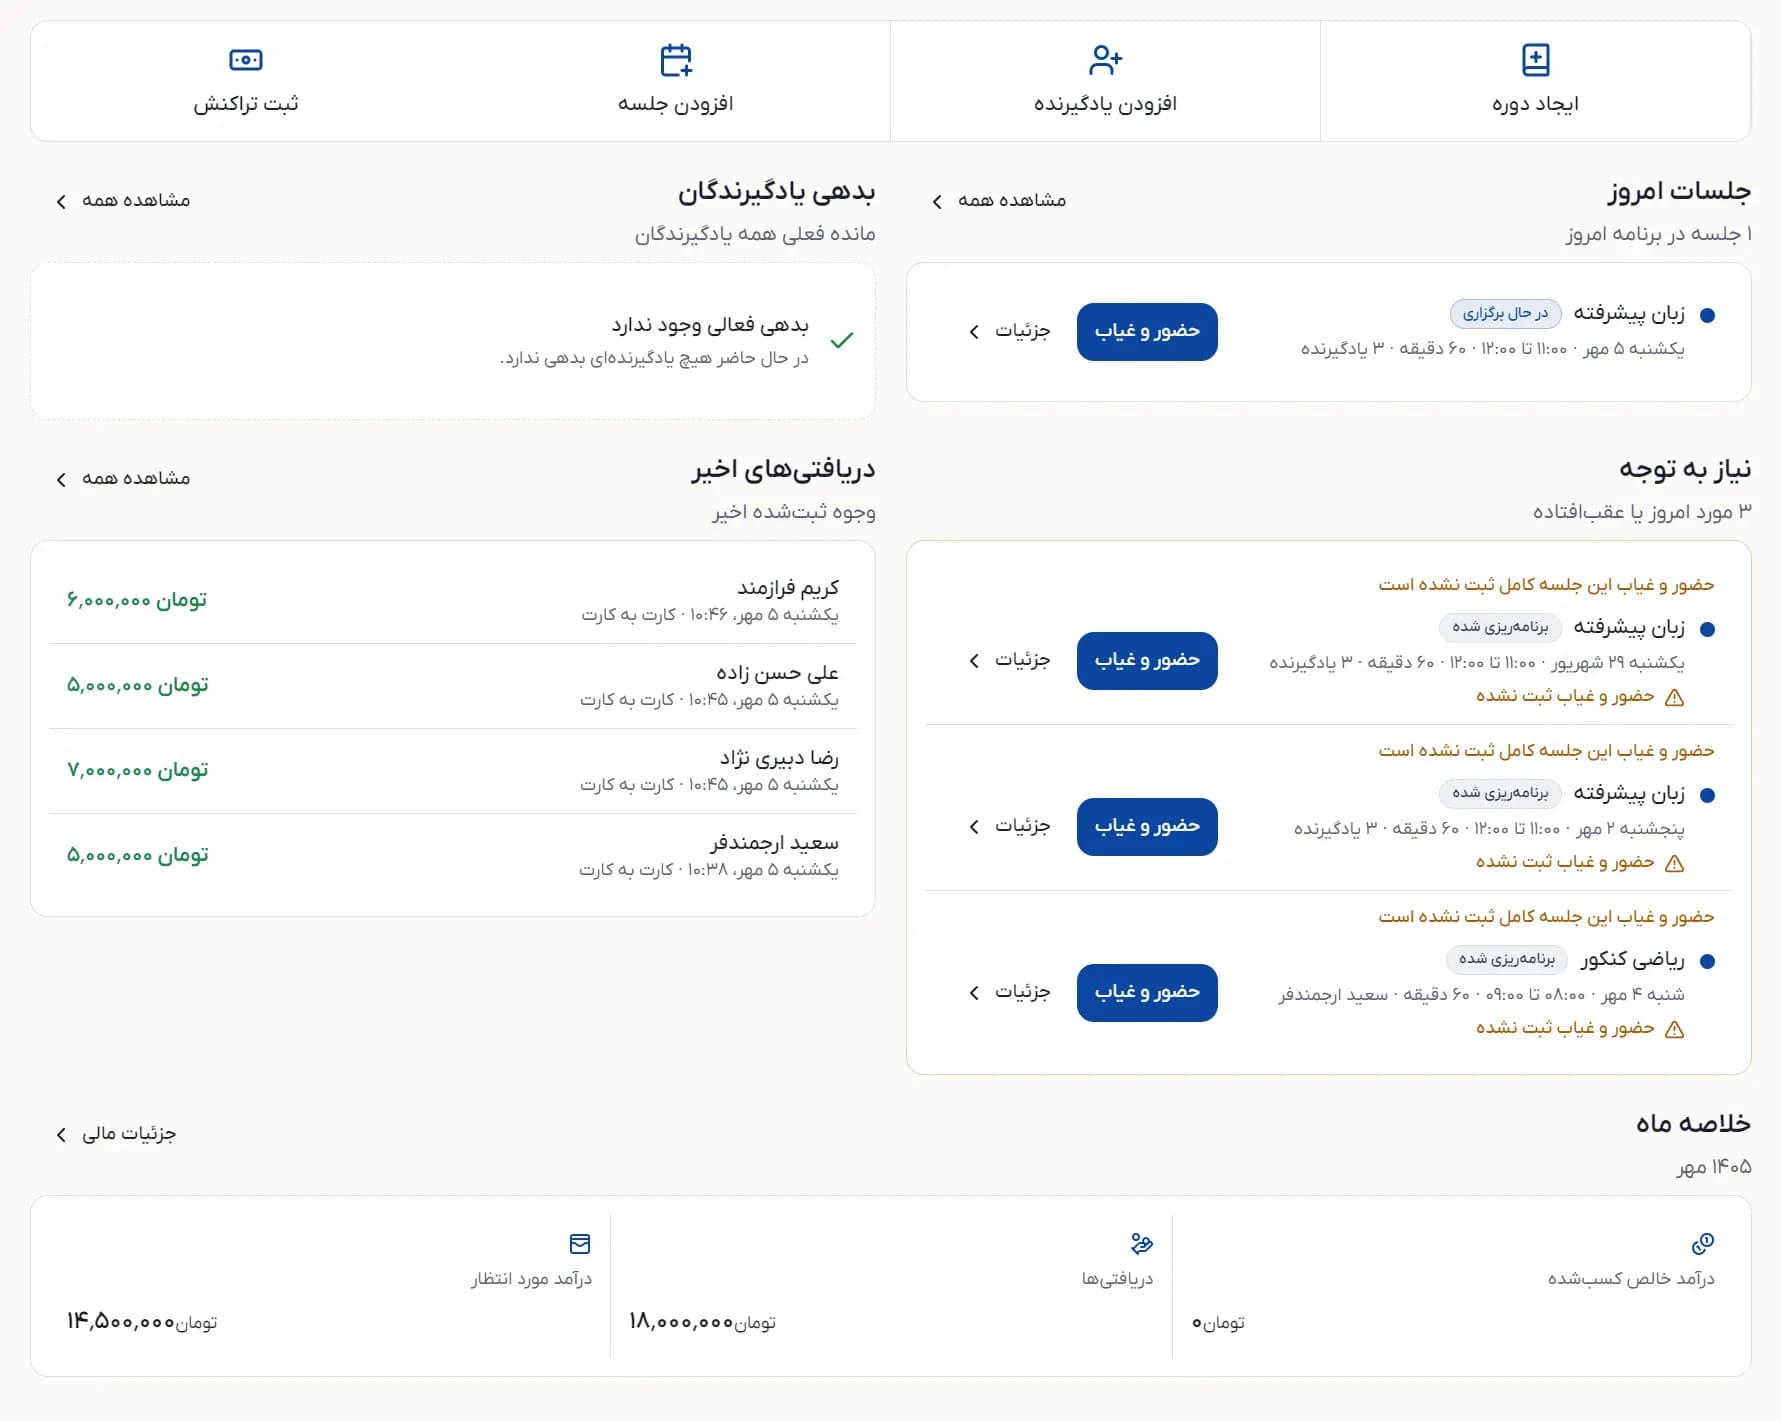Click expected revenue value ۱۴,۵۰۰,۰۰۰ تومان
The width and height of the screenshot is (1781, 1421).
tap(142, 1322)
